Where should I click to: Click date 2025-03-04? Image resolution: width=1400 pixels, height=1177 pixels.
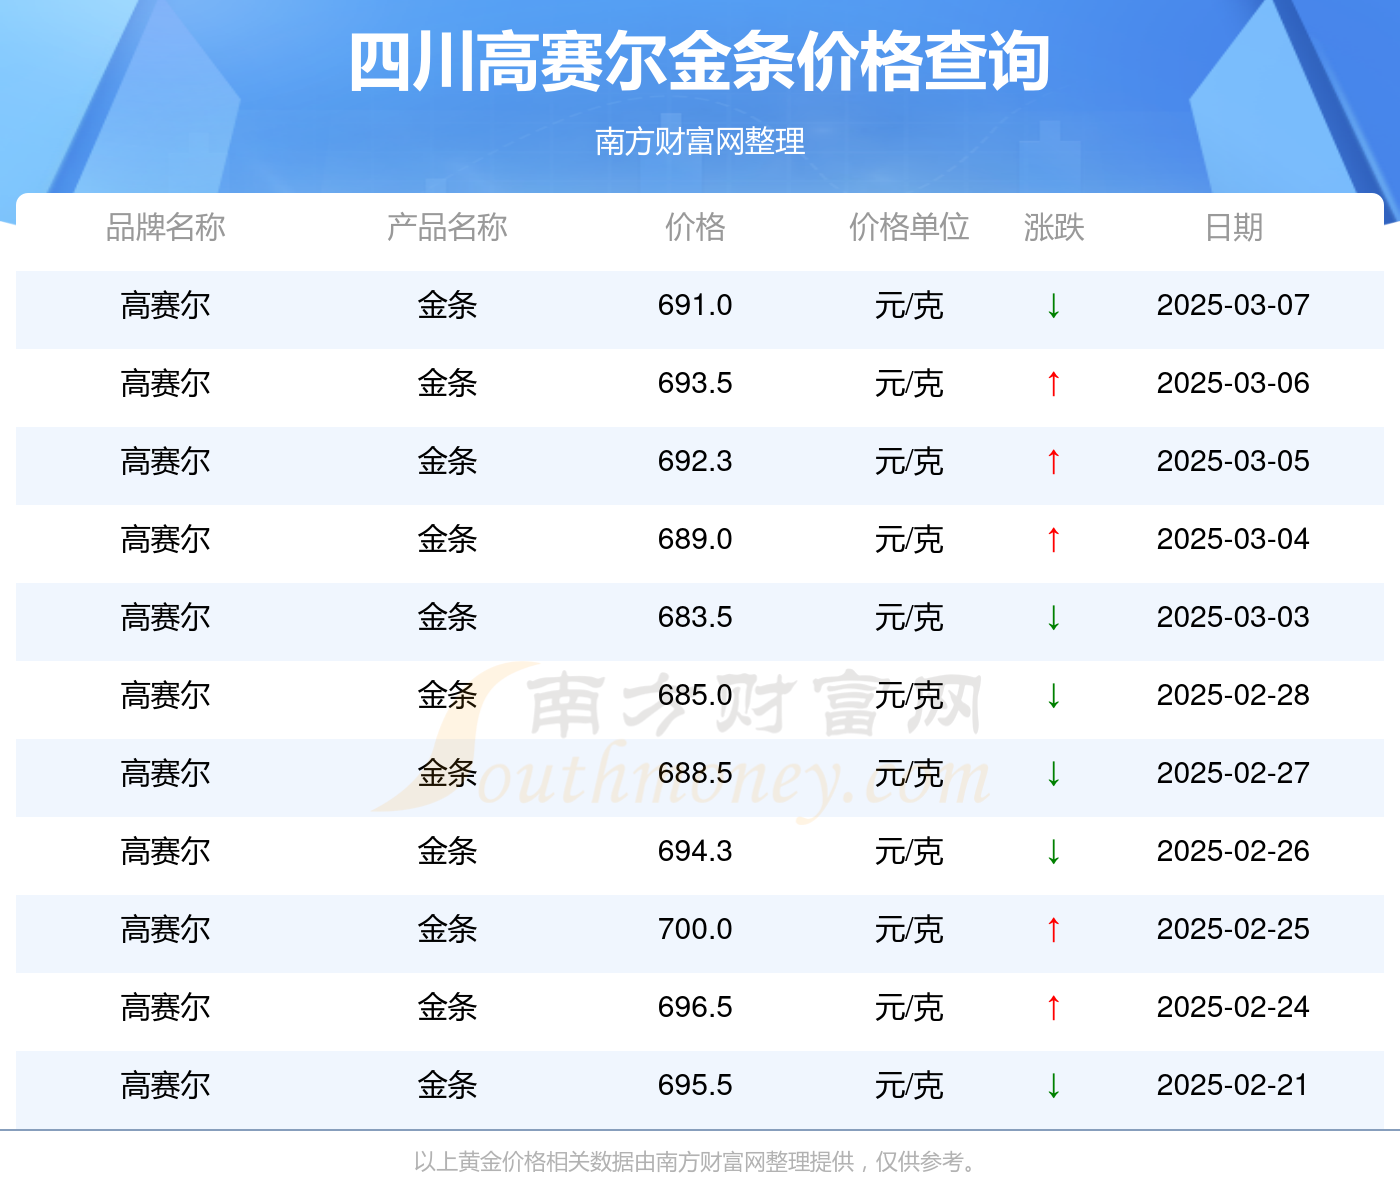click(1233, 539)
